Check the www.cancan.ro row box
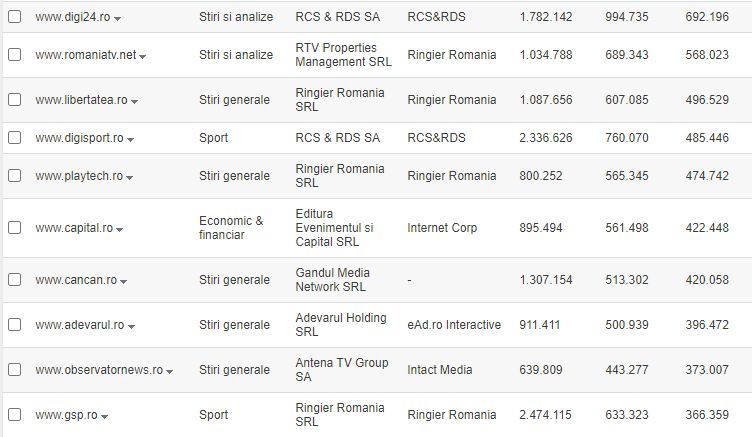Image resolution: width=752 pixels, height=437 pixels. pyautogui.click(x=15, y=280)
